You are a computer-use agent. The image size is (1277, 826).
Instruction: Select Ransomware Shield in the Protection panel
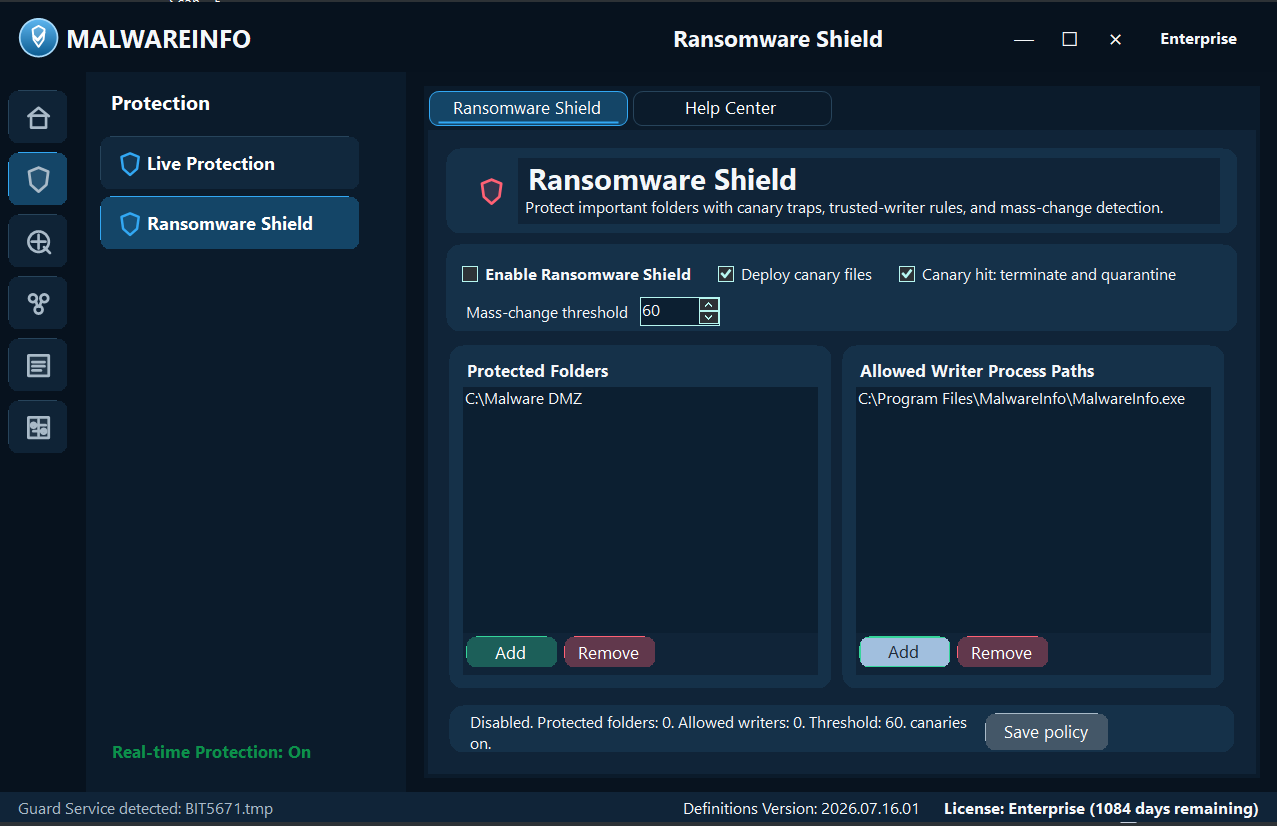(x=229, y=223)
